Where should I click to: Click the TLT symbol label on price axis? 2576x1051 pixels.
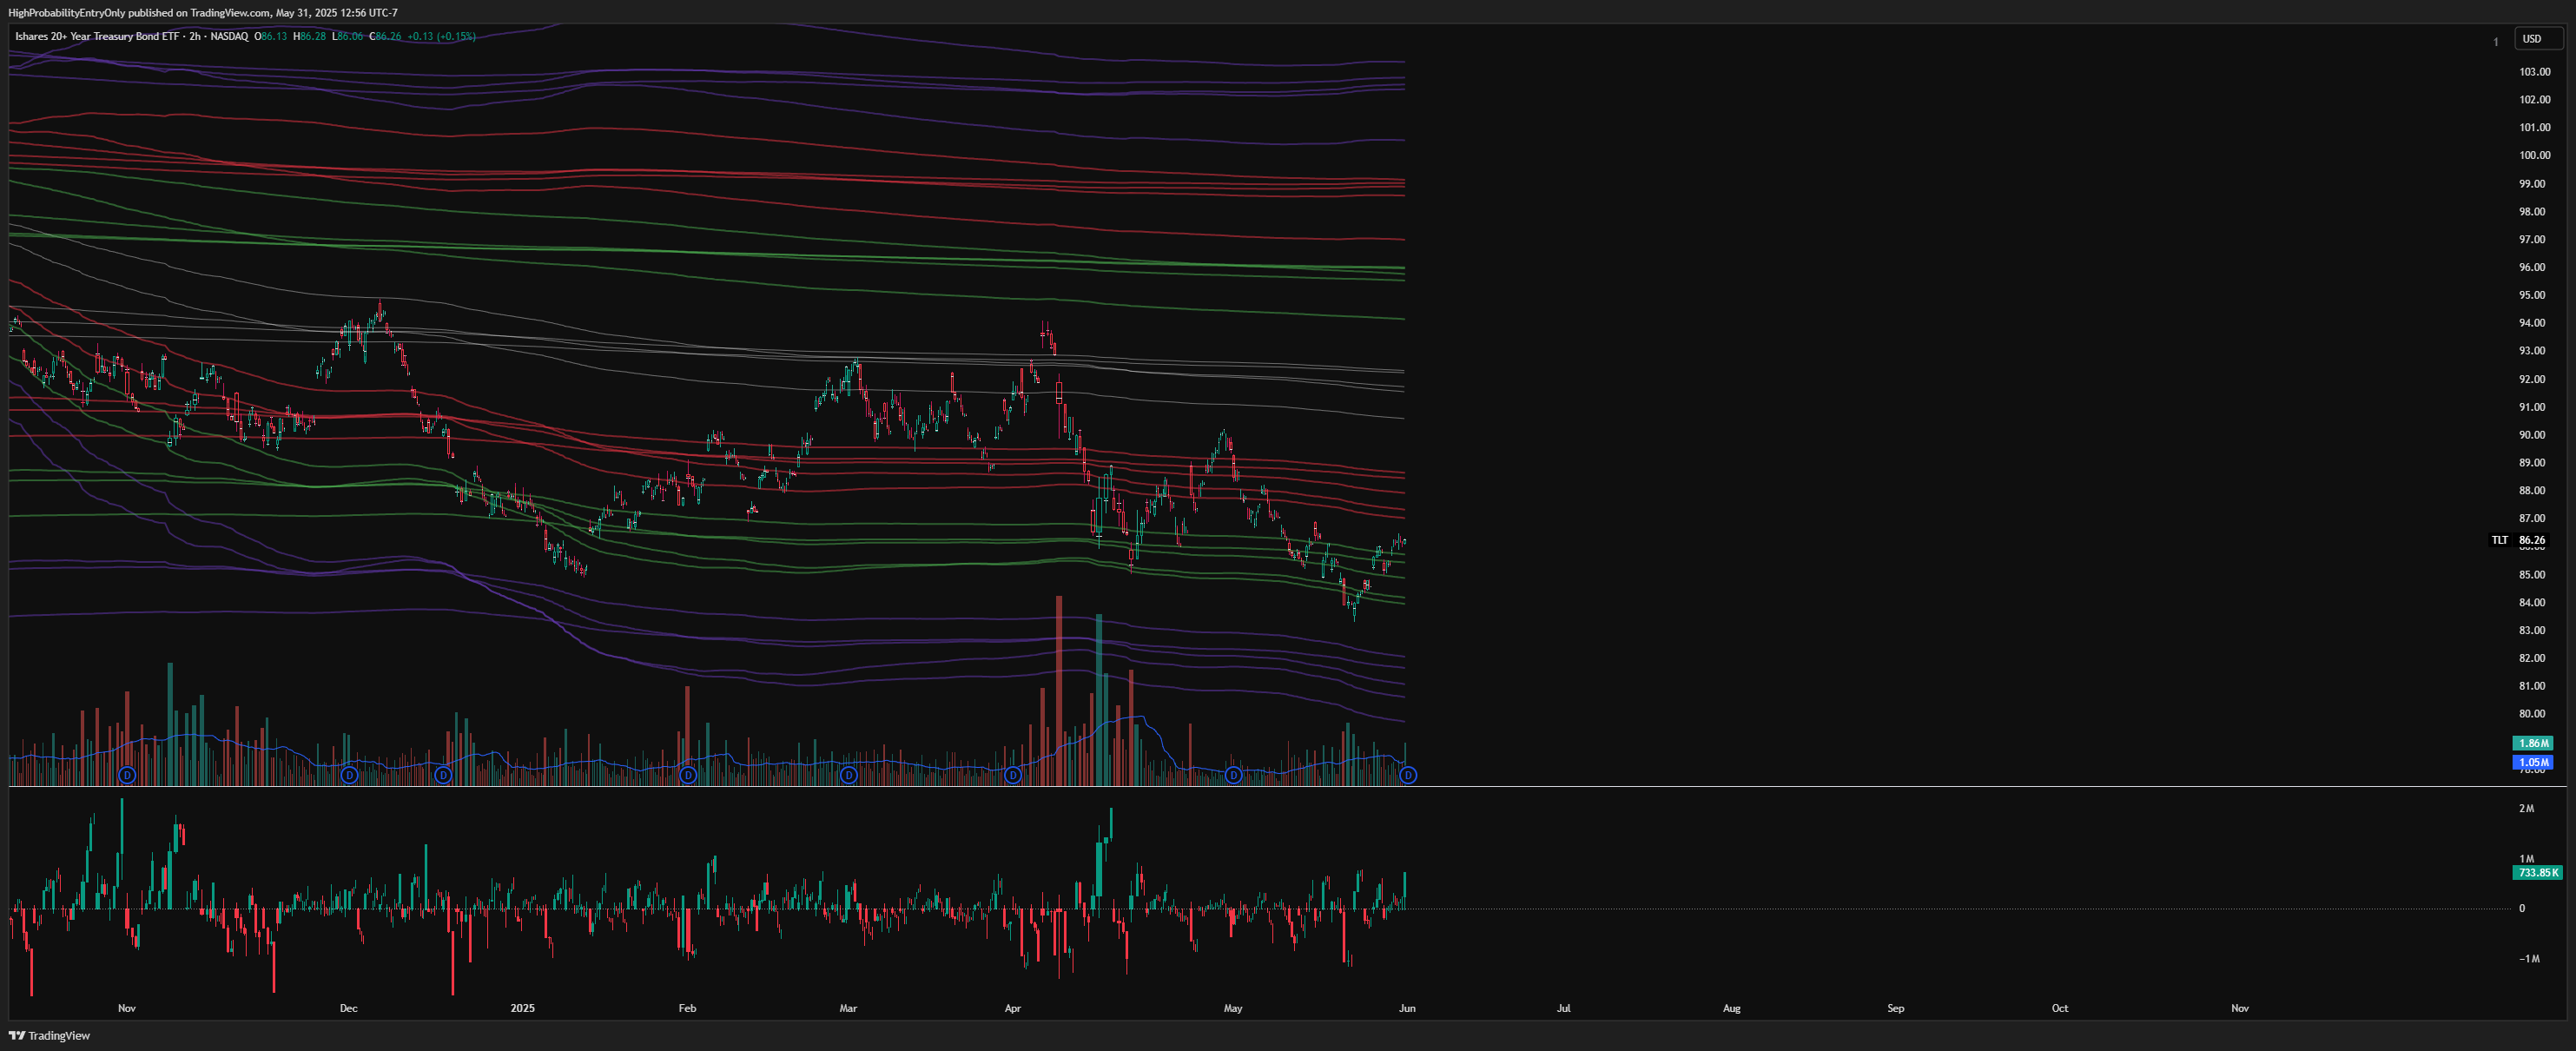2499,540
